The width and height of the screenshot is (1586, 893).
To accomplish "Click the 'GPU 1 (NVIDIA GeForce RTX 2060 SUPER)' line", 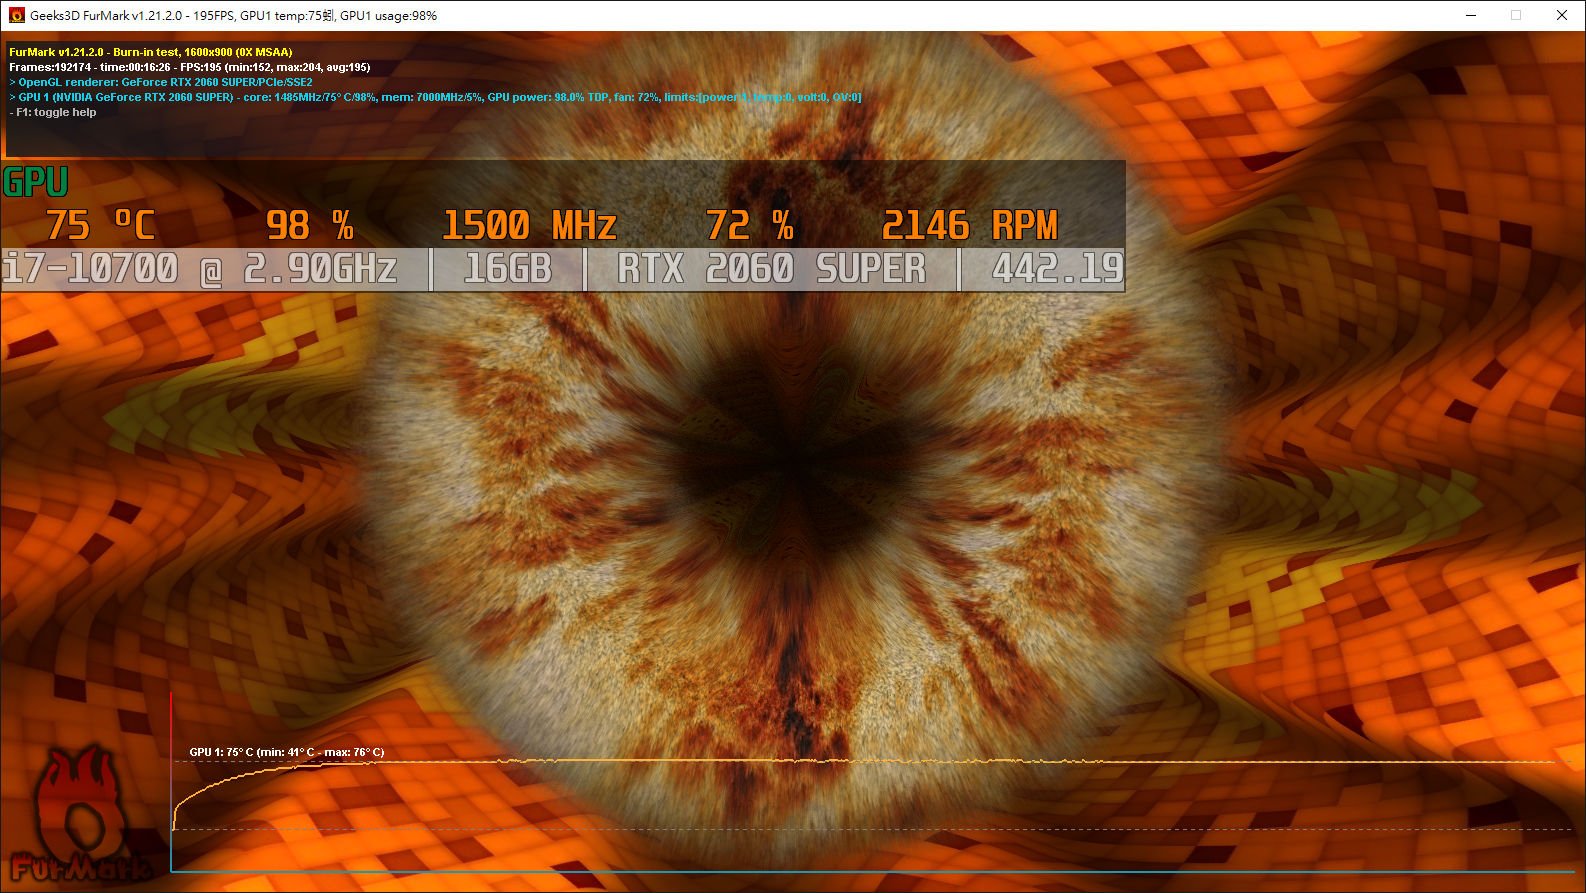I will (x=435, y=97).
